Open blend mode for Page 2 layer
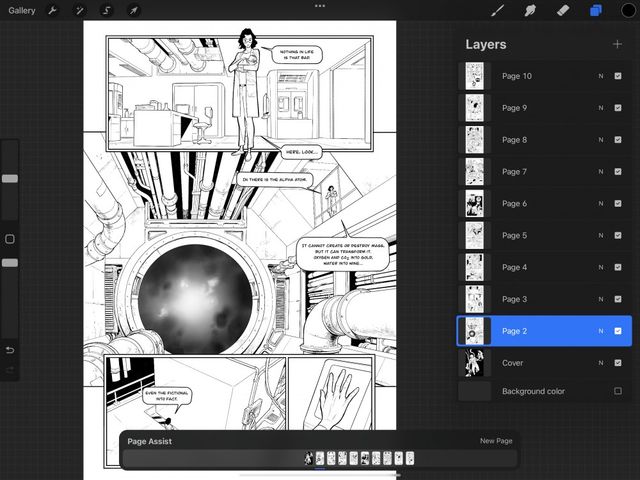Screen dimensions: 640x480 tap(601, 331)
